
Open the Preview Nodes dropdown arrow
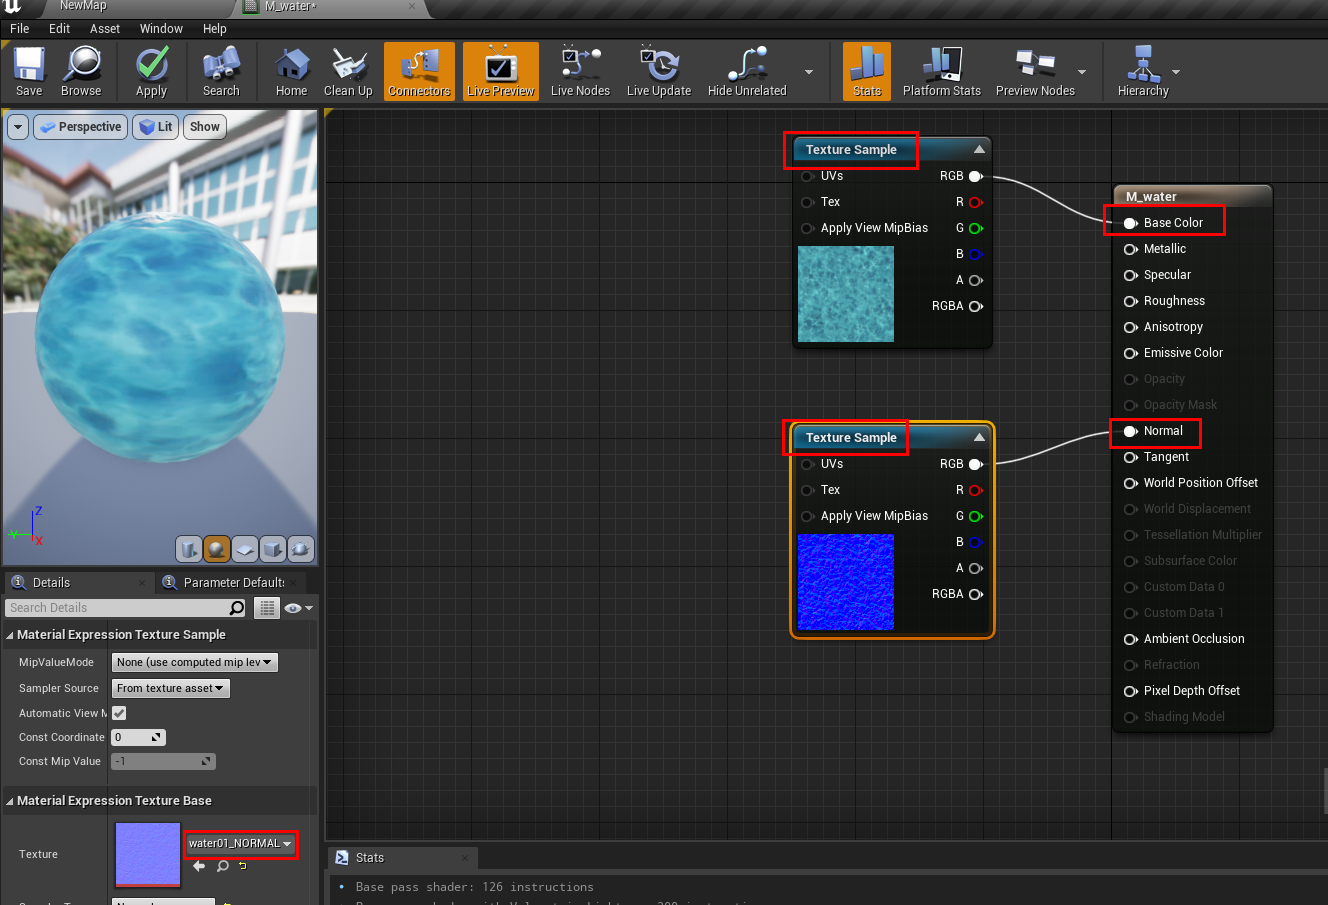coord(1082,72)
